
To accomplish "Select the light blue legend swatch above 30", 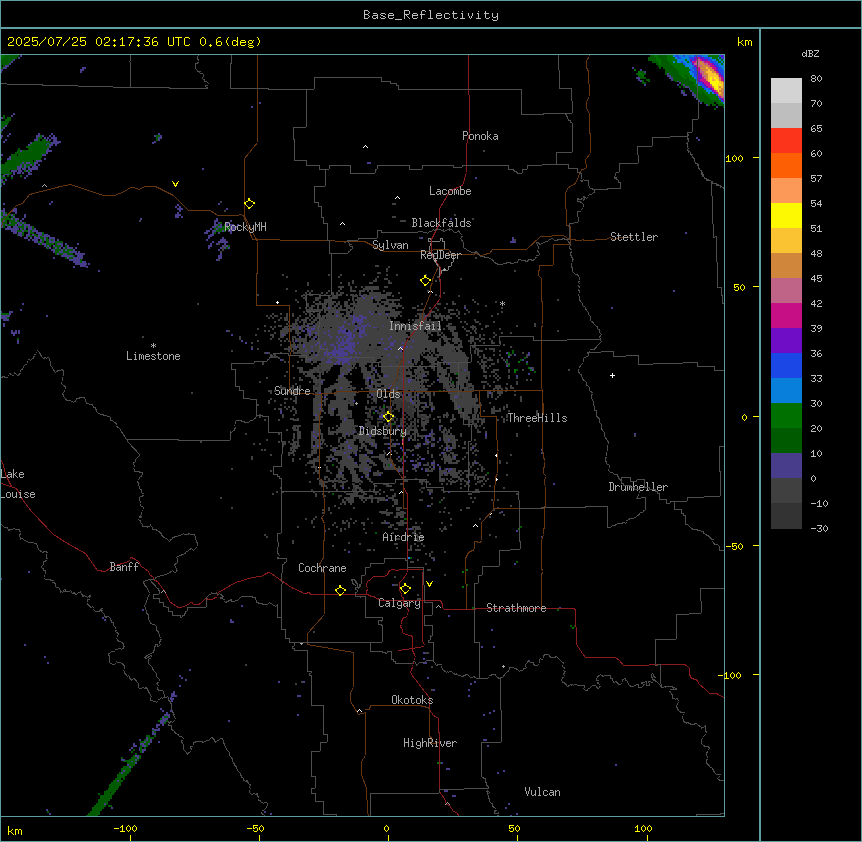I will pos(786,390).
